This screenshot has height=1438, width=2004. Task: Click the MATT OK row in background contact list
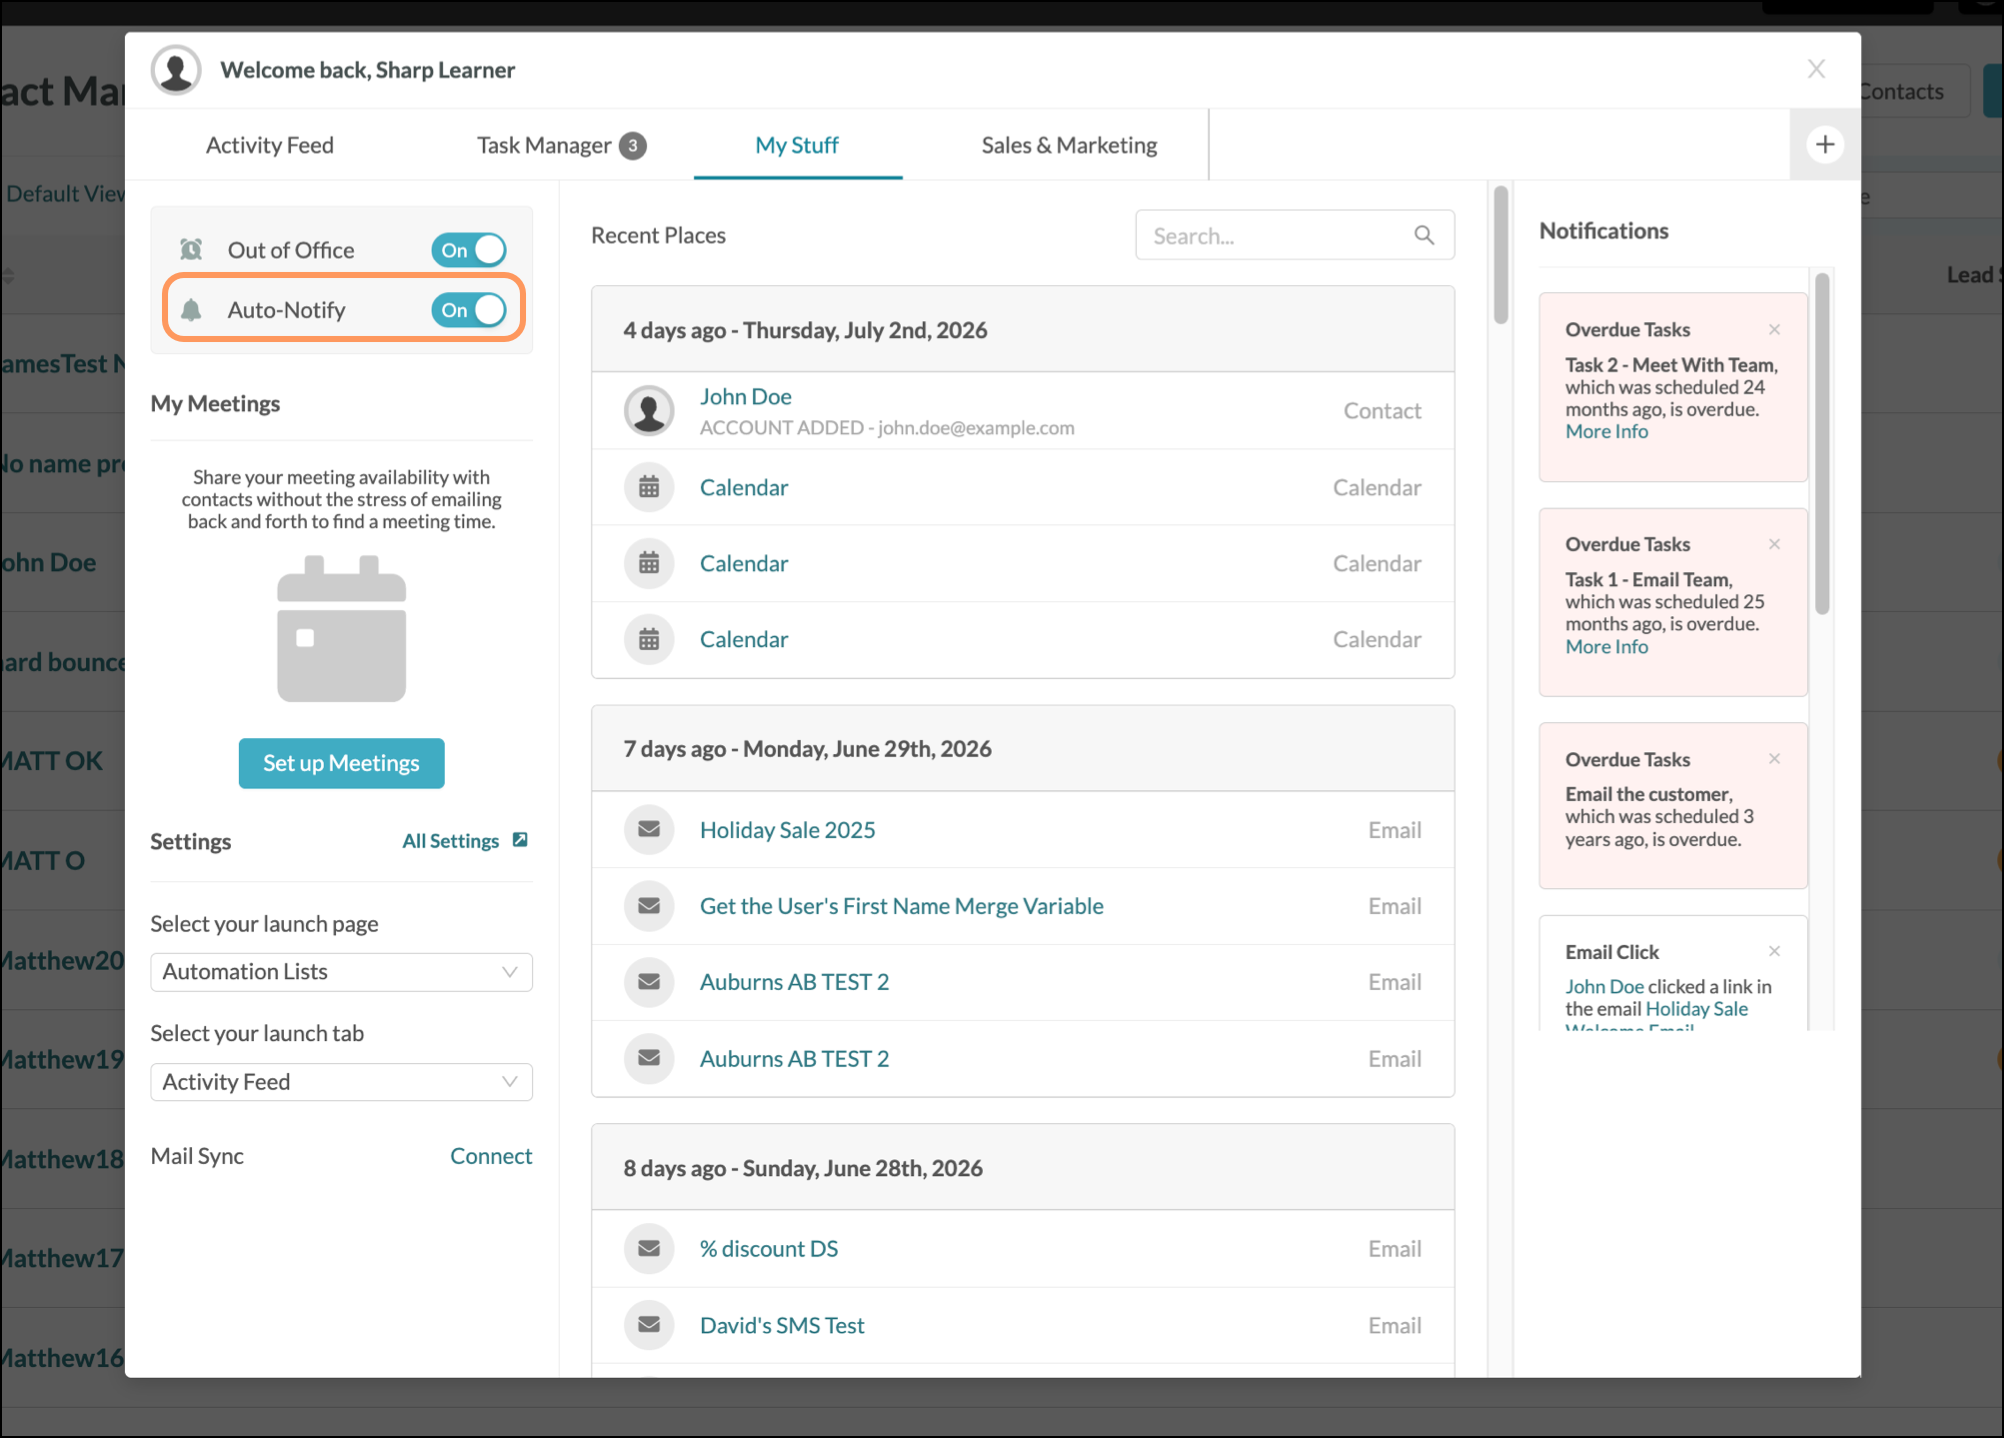point(62,761)
